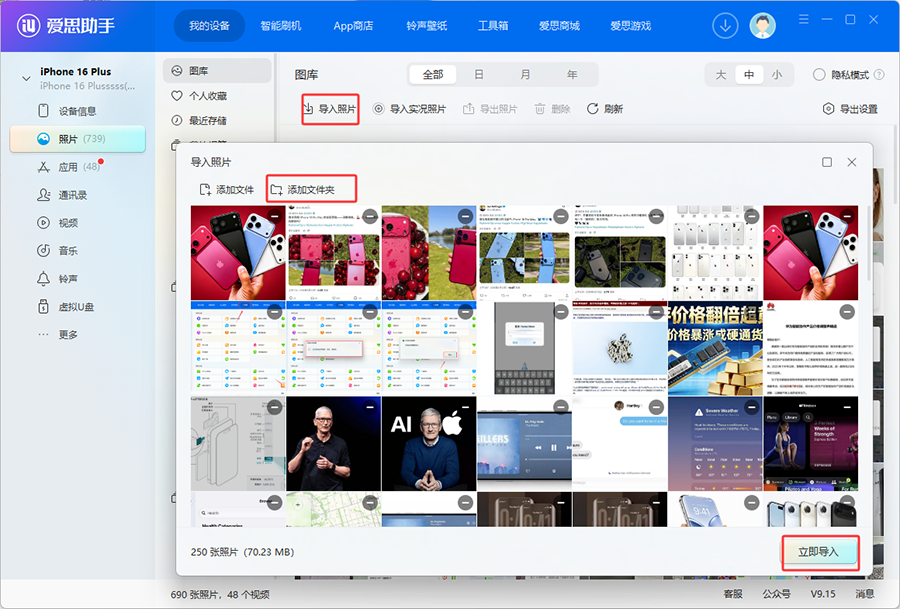Click 250 张照片 (70.23 MB) text

(x=242, y=552)
